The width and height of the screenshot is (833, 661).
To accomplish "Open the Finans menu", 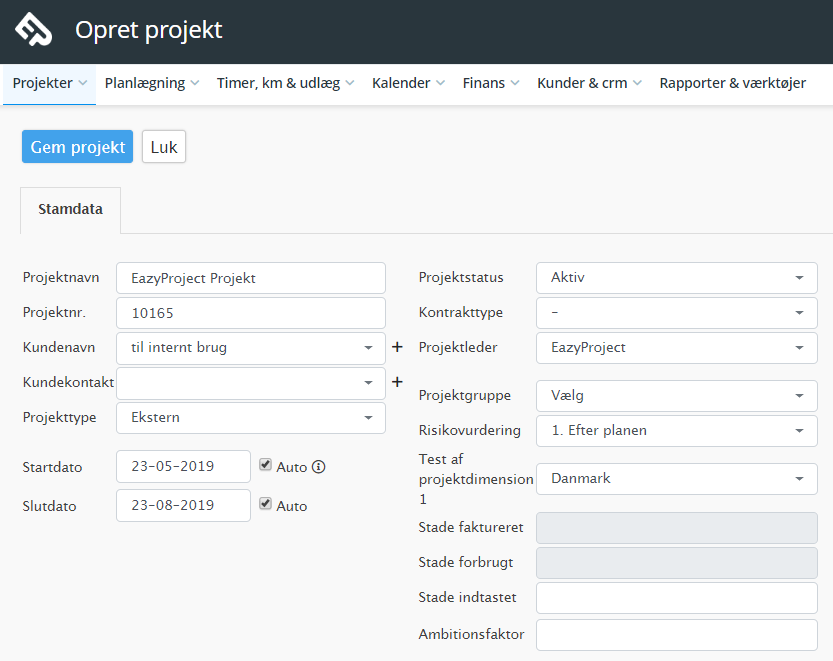I will 491,83.
